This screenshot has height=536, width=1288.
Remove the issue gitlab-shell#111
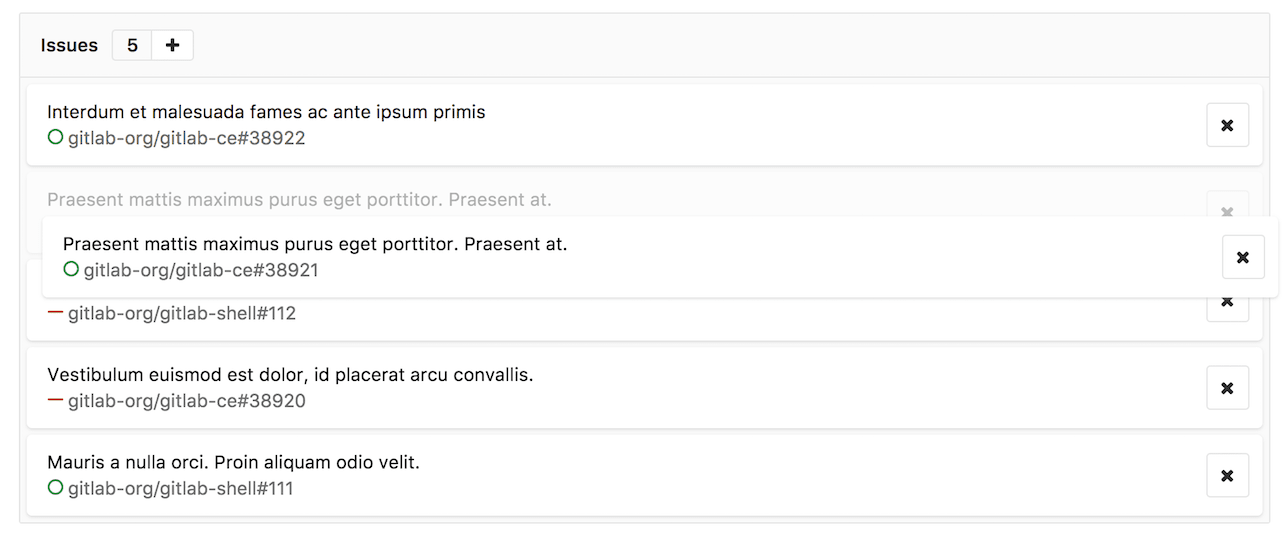coord(1227,475)
